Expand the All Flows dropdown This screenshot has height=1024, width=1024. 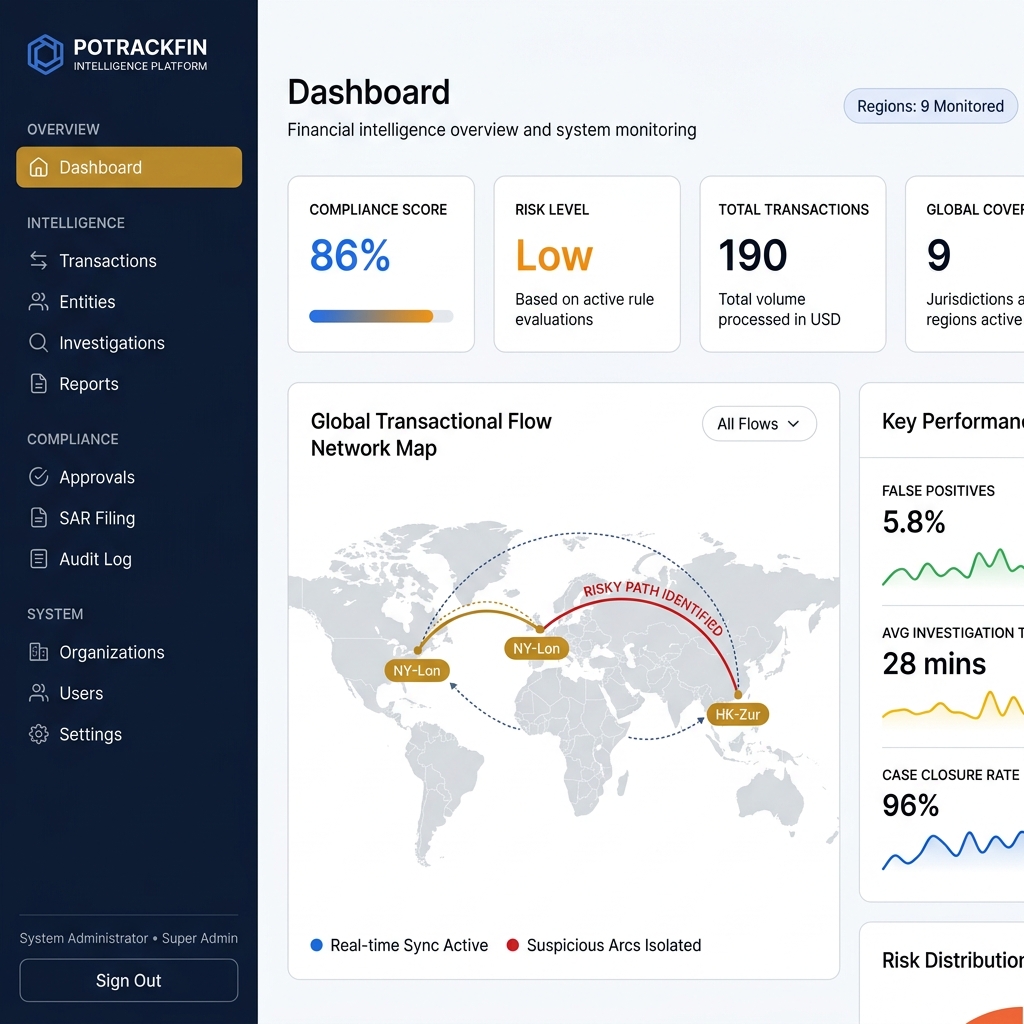759,424
